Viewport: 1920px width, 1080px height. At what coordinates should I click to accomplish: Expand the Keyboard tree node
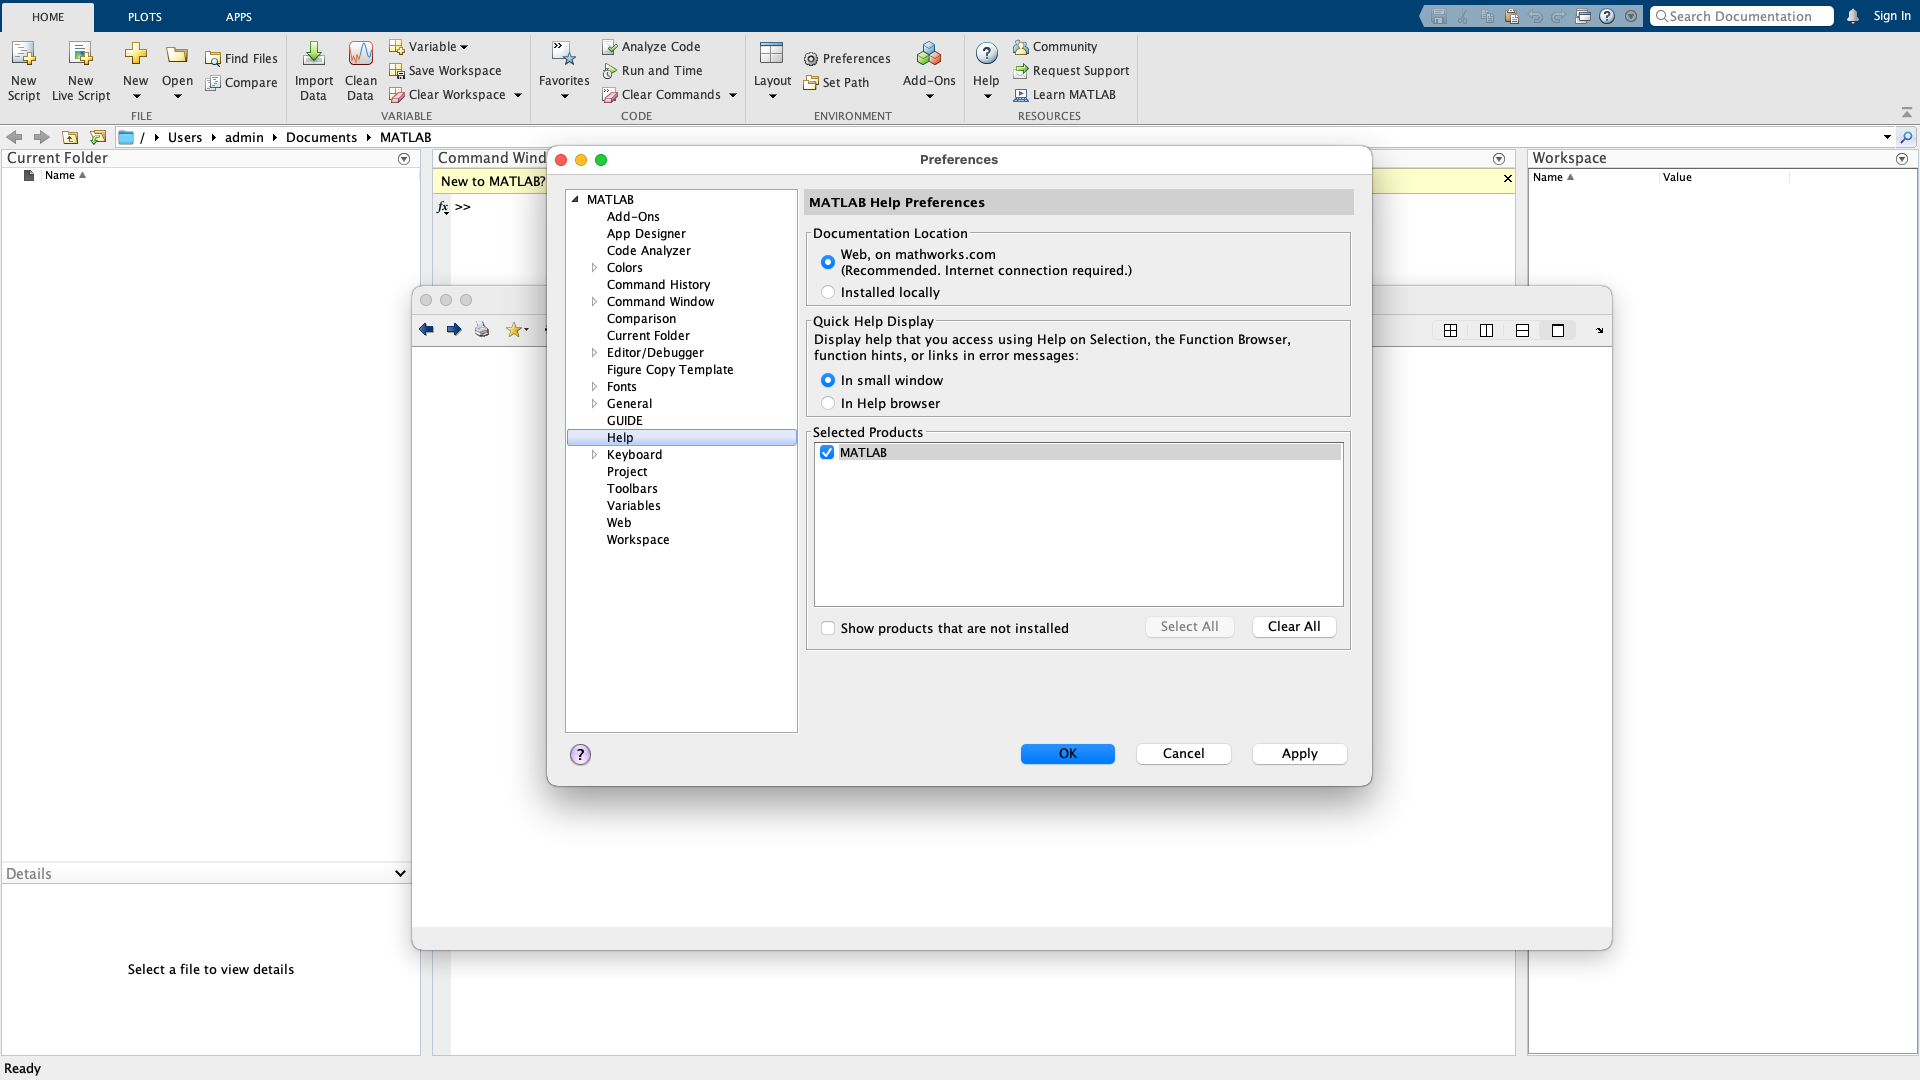594,455
